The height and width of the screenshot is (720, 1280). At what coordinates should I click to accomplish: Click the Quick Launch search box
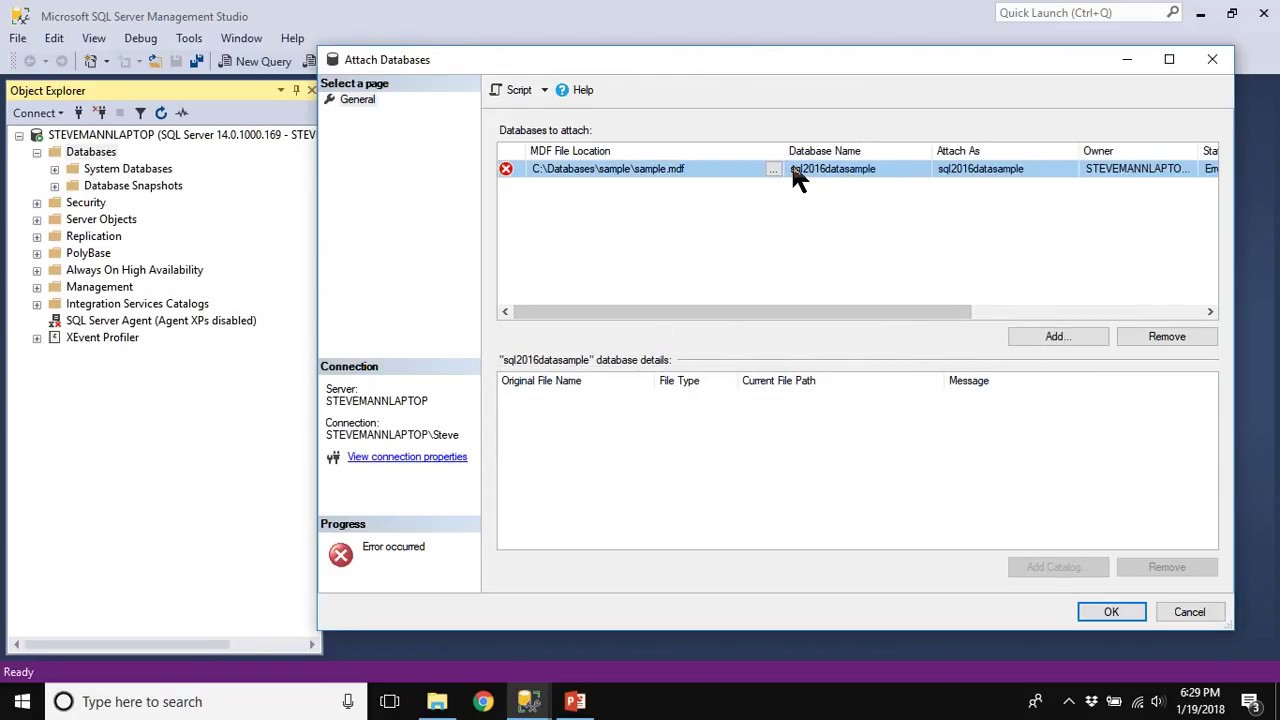[1088, 13]
